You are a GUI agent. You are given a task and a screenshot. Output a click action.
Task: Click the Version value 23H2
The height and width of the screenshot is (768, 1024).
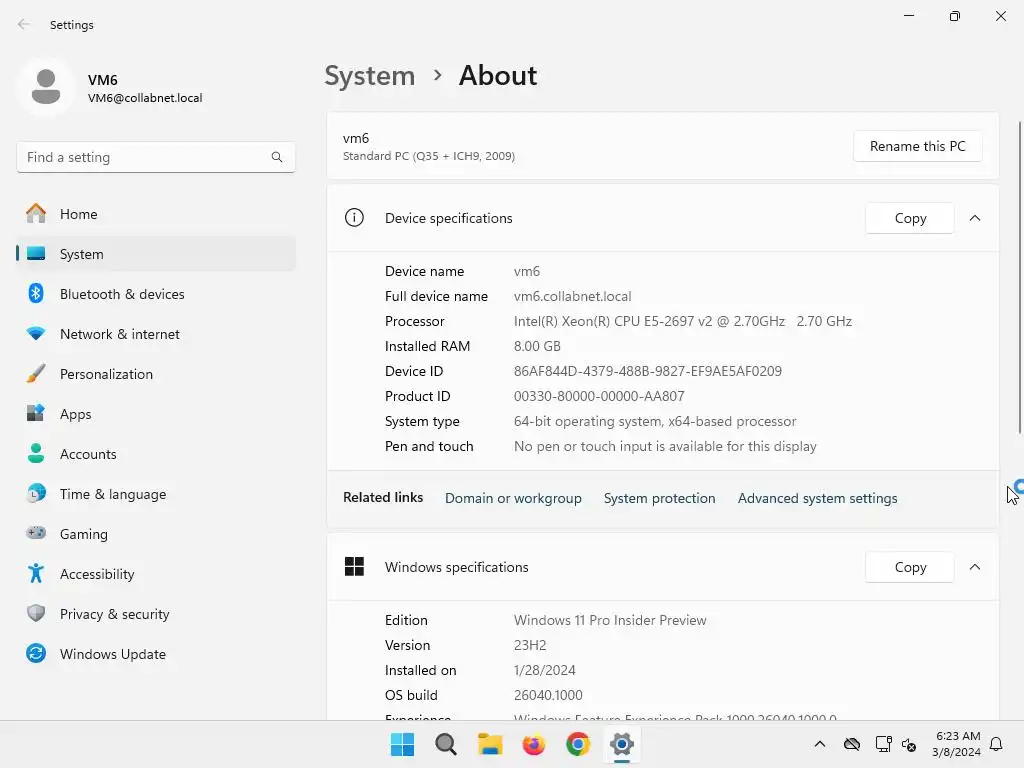(x=530, y=645)
